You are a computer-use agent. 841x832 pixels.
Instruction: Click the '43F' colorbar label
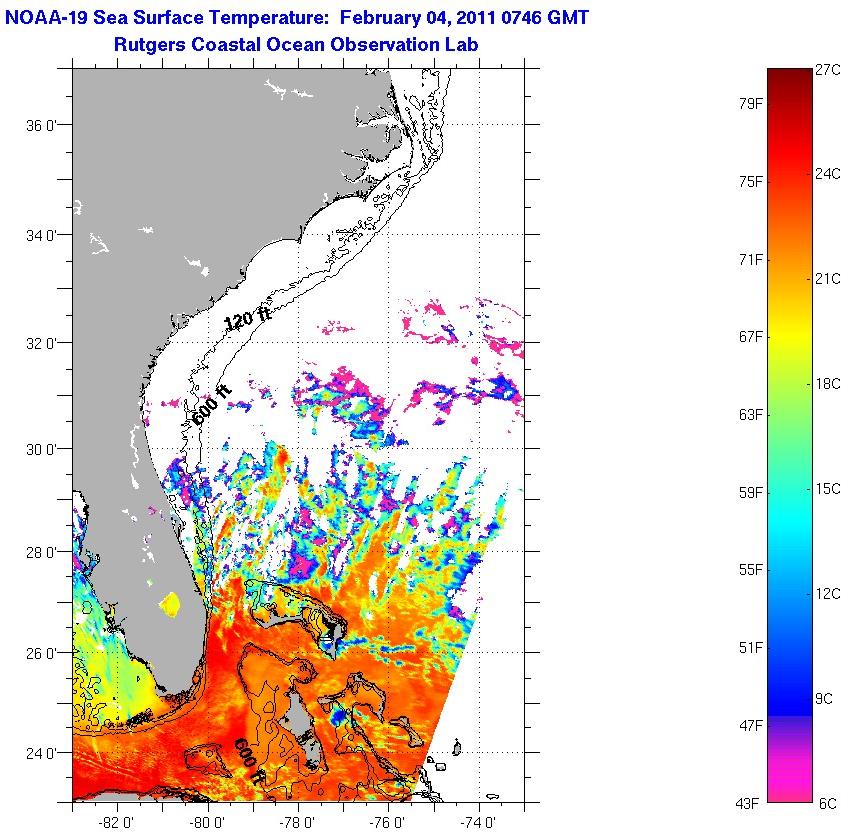pos(747,804)
